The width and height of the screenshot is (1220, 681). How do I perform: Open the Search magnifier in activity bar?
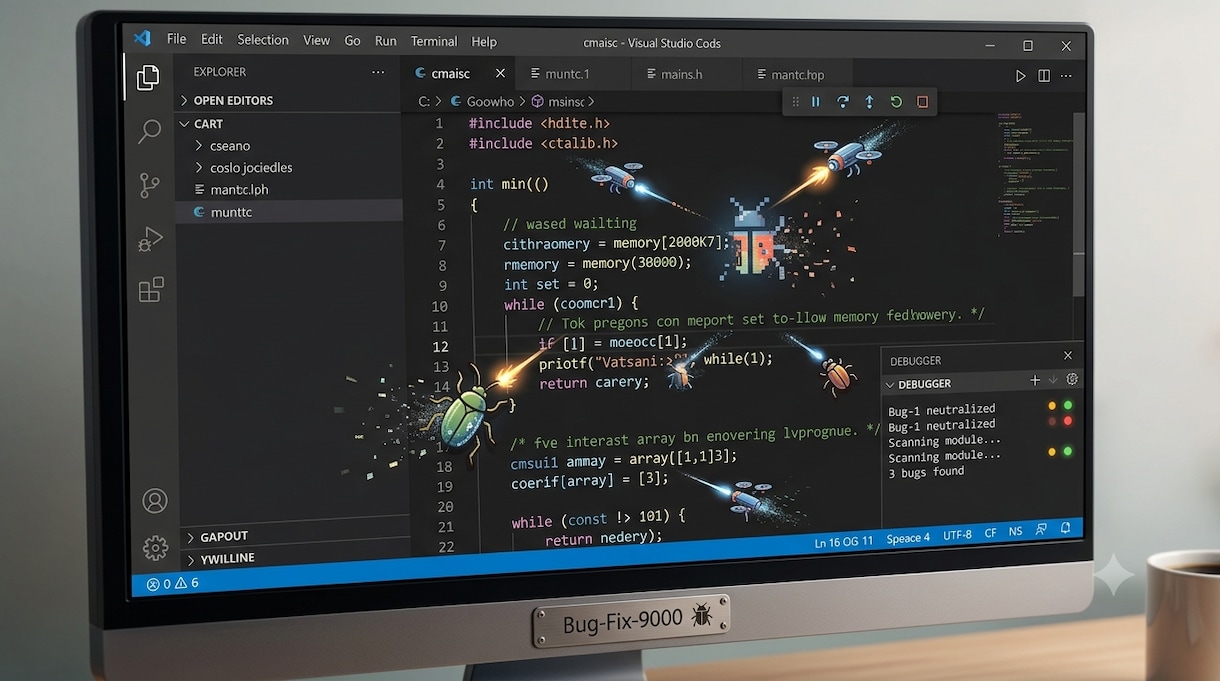[149, 131]
